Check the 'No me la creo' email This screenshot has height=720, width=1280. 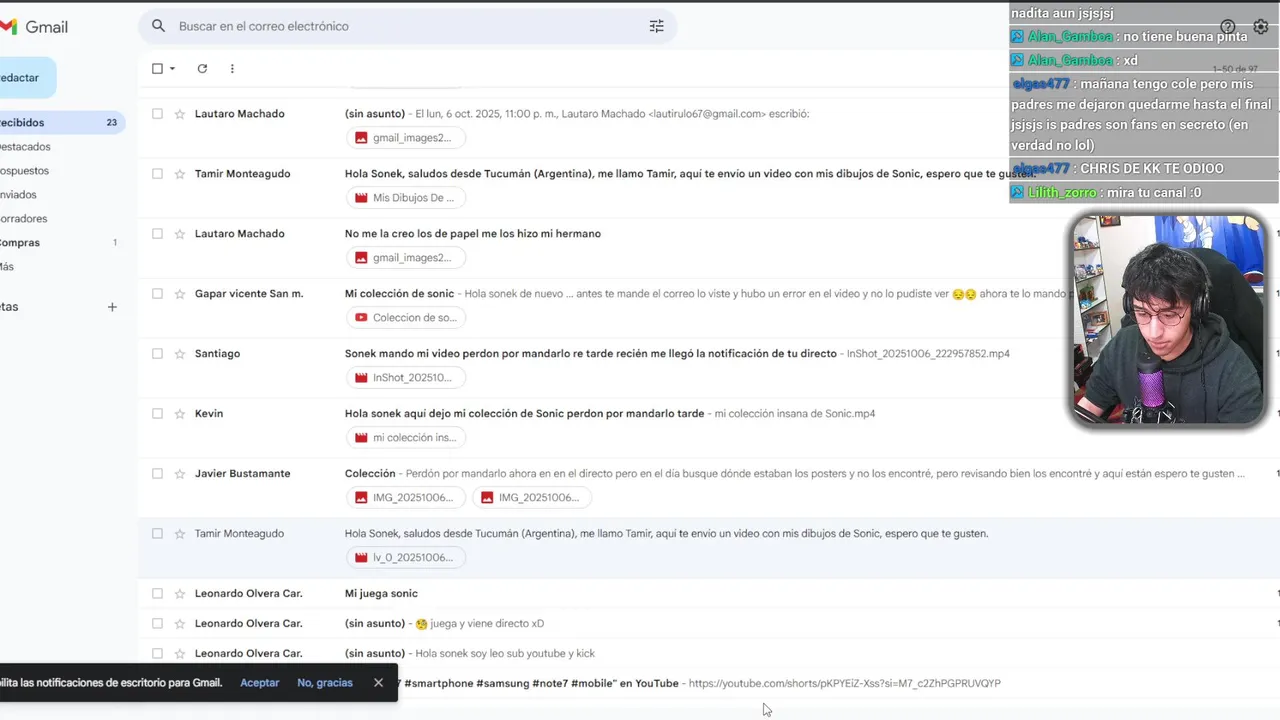coord(157,234)
